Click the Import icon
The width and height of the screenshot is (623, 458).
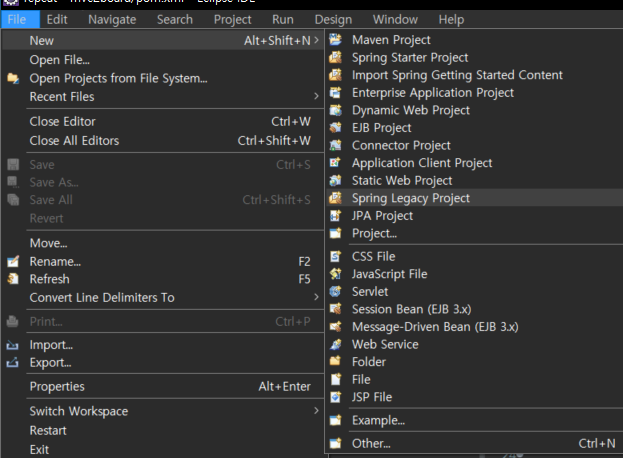click(x=13, y=345)
